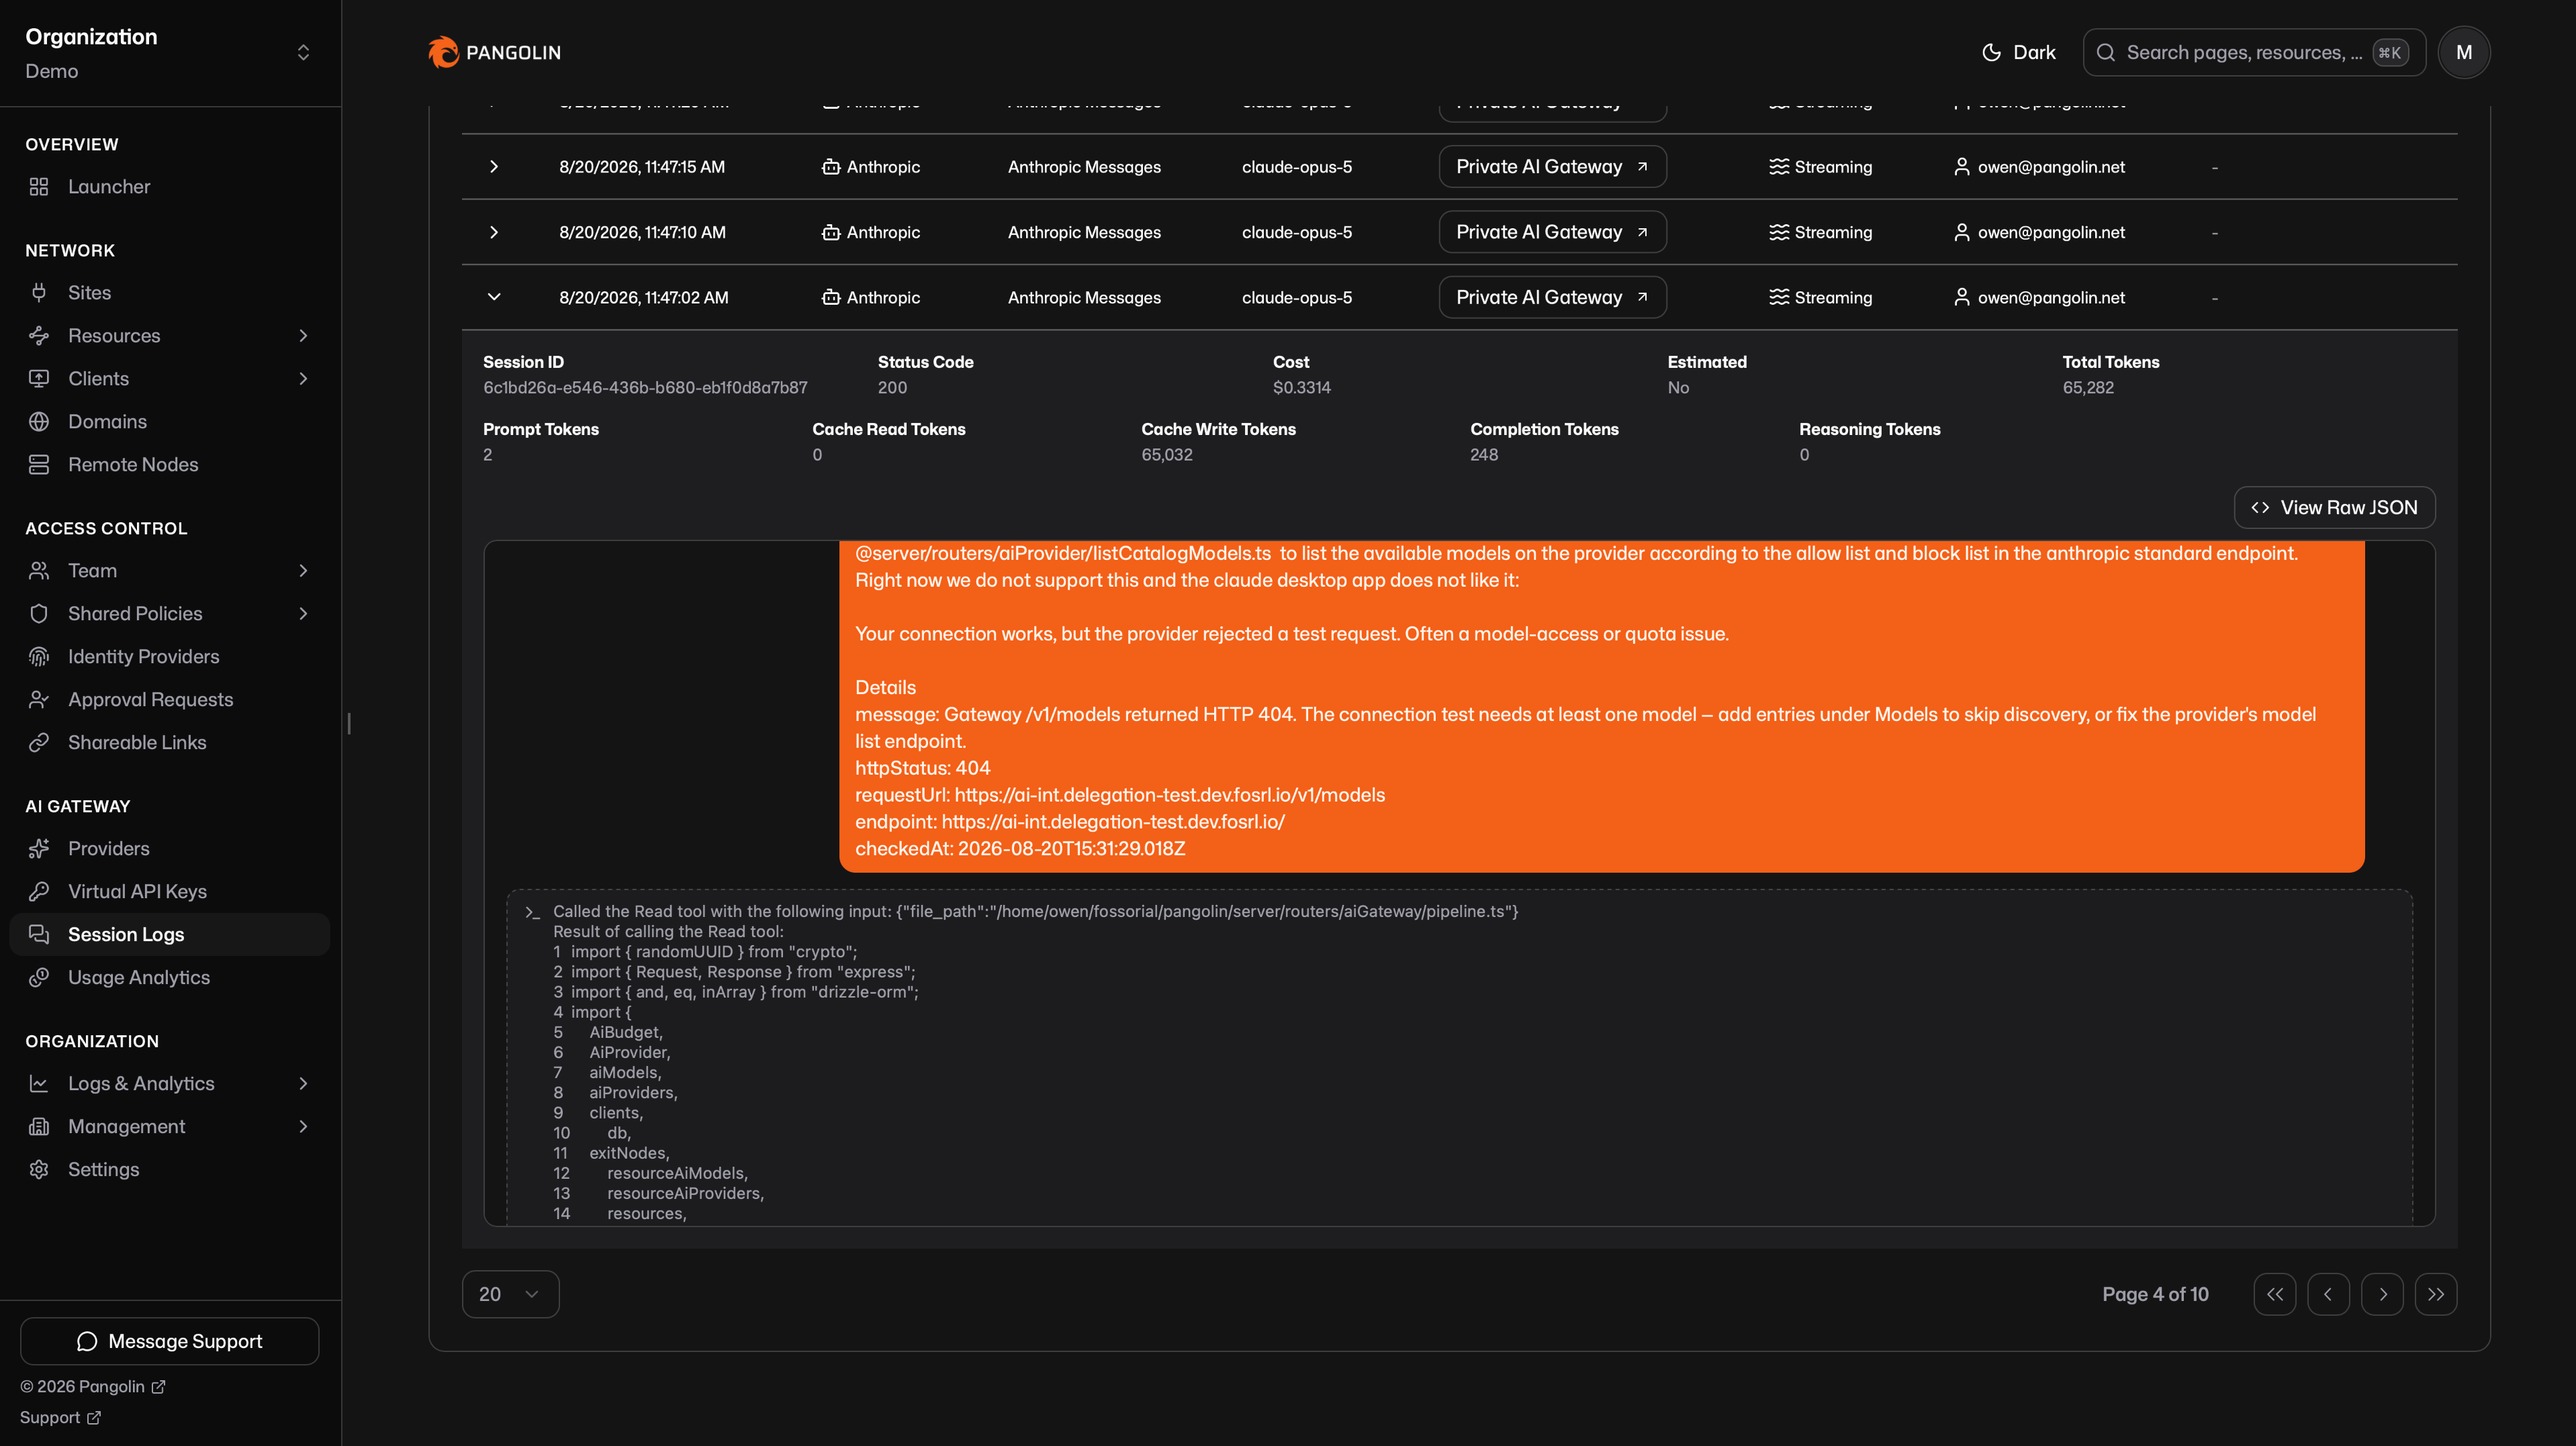
Task: Go to previous page of logs
Action: pyautogui.click(x=2328, y=1294)
